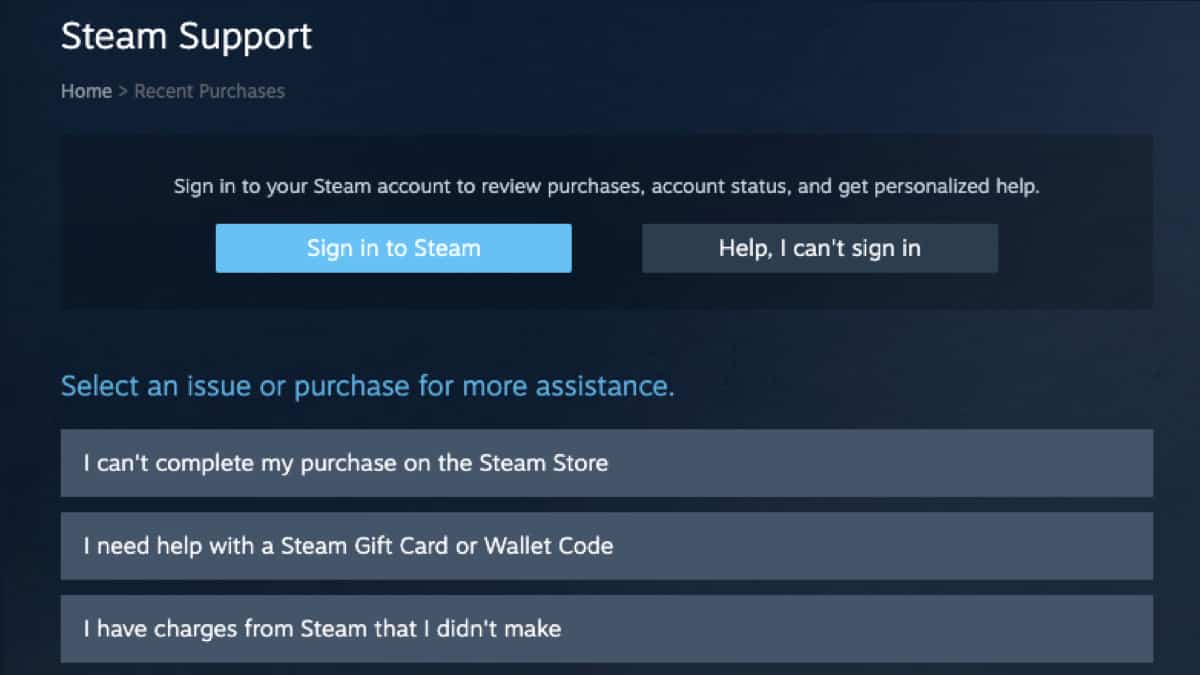Screen dimensions: 1200x675
Task: Click the Steam Support page title
Action: (x=186, y=36)
